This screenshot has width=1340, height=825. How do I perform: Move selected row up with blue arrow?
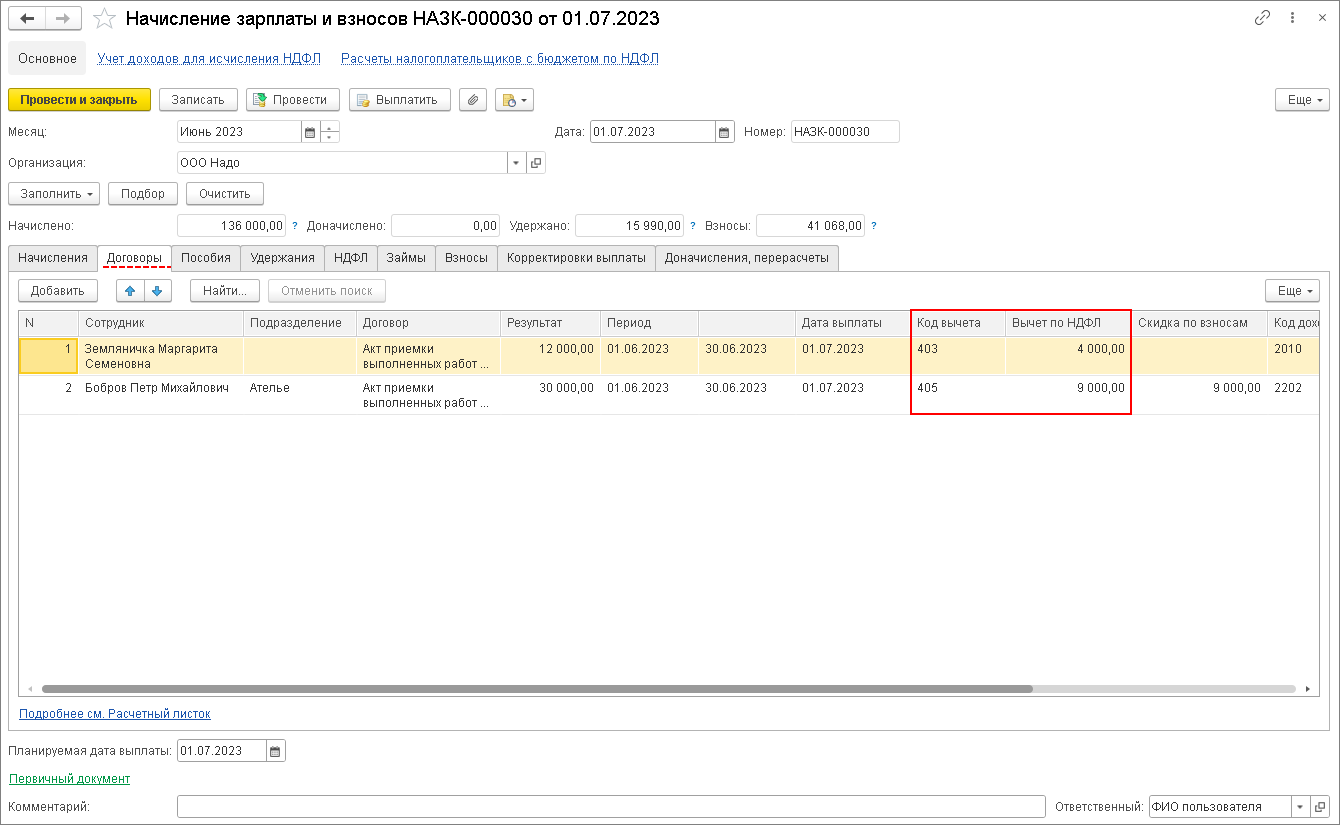[131, 291]
